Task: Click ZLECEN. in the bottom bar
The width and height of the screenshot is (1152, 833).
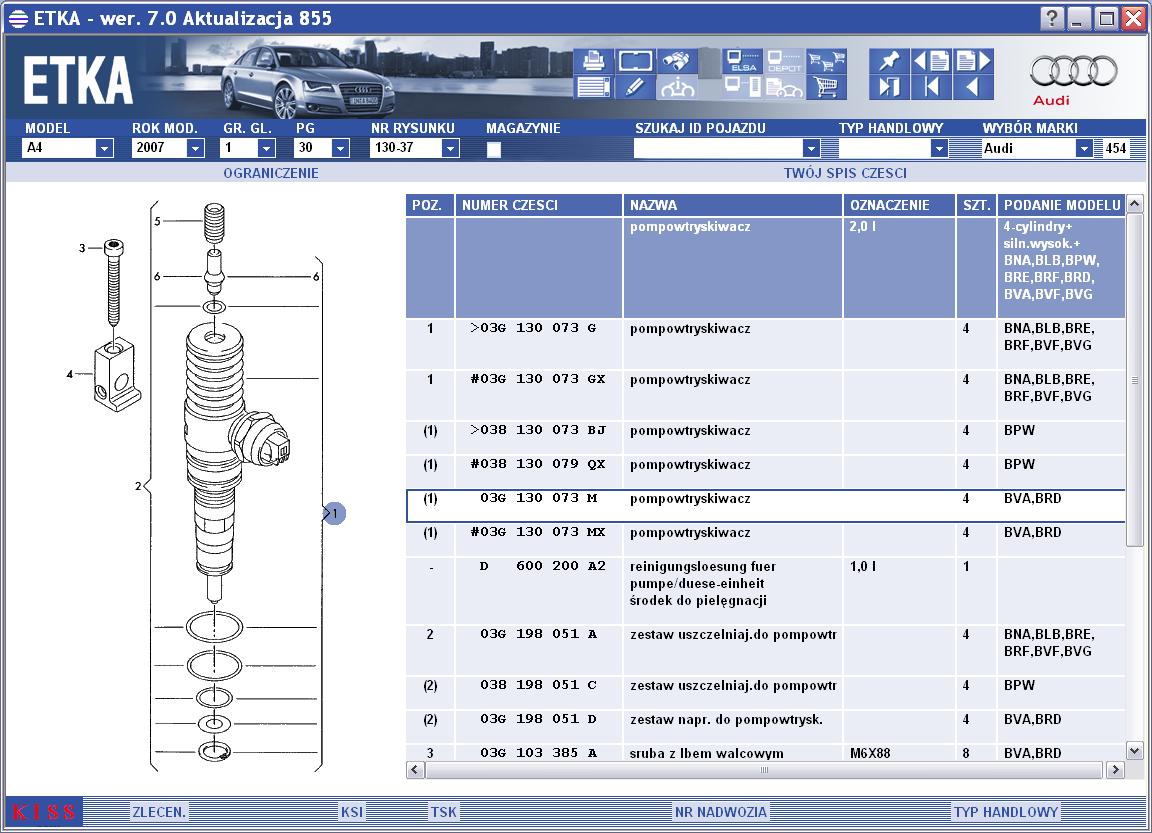Action: click(x=159, y=812)
